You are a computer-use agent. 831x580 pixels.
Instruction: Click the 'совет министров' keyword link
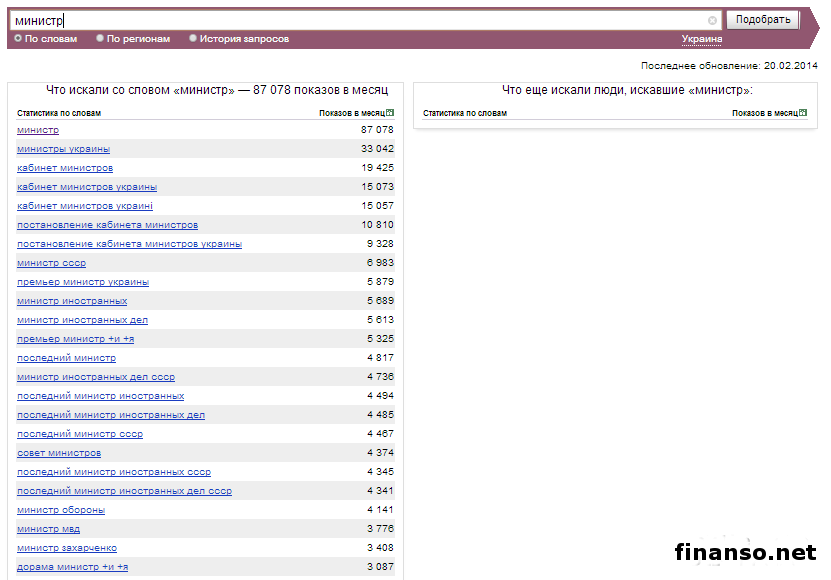click(58, 453)
